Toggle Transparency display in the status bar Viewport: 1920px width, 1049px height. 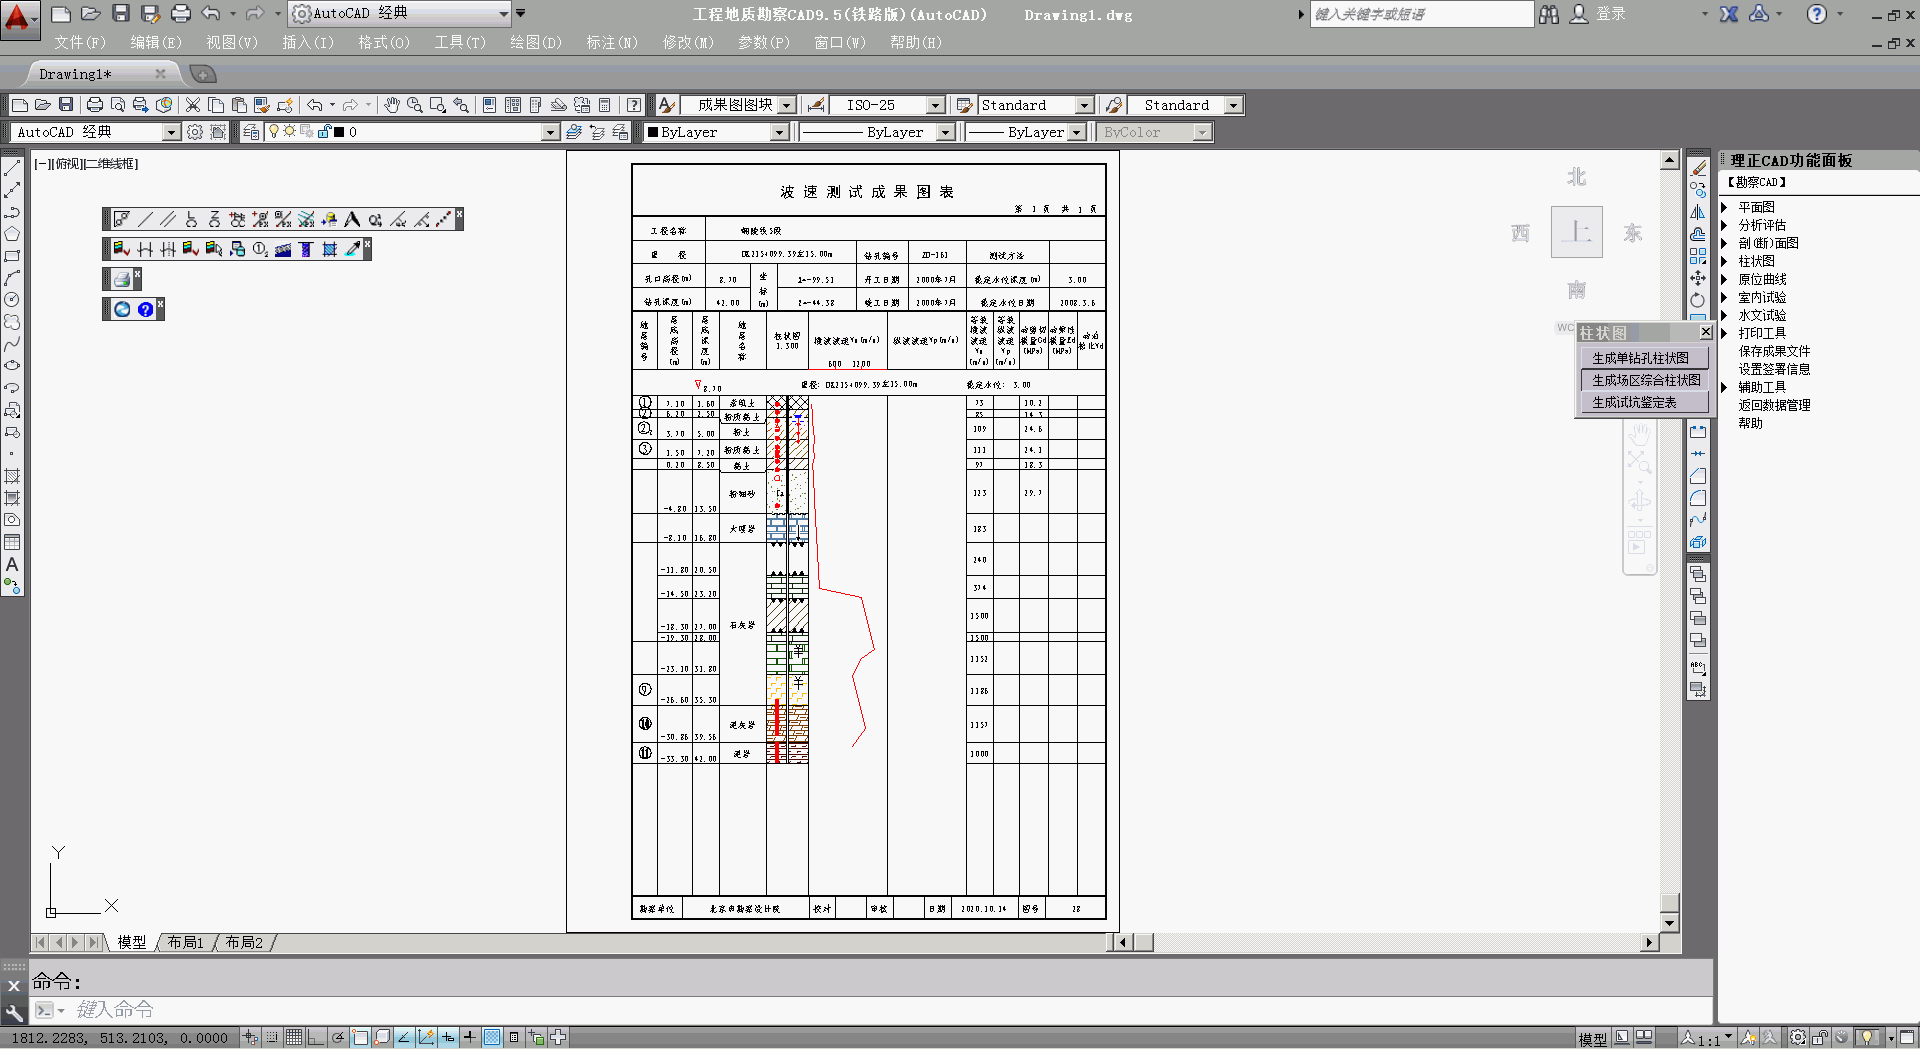coord(492,1037)
